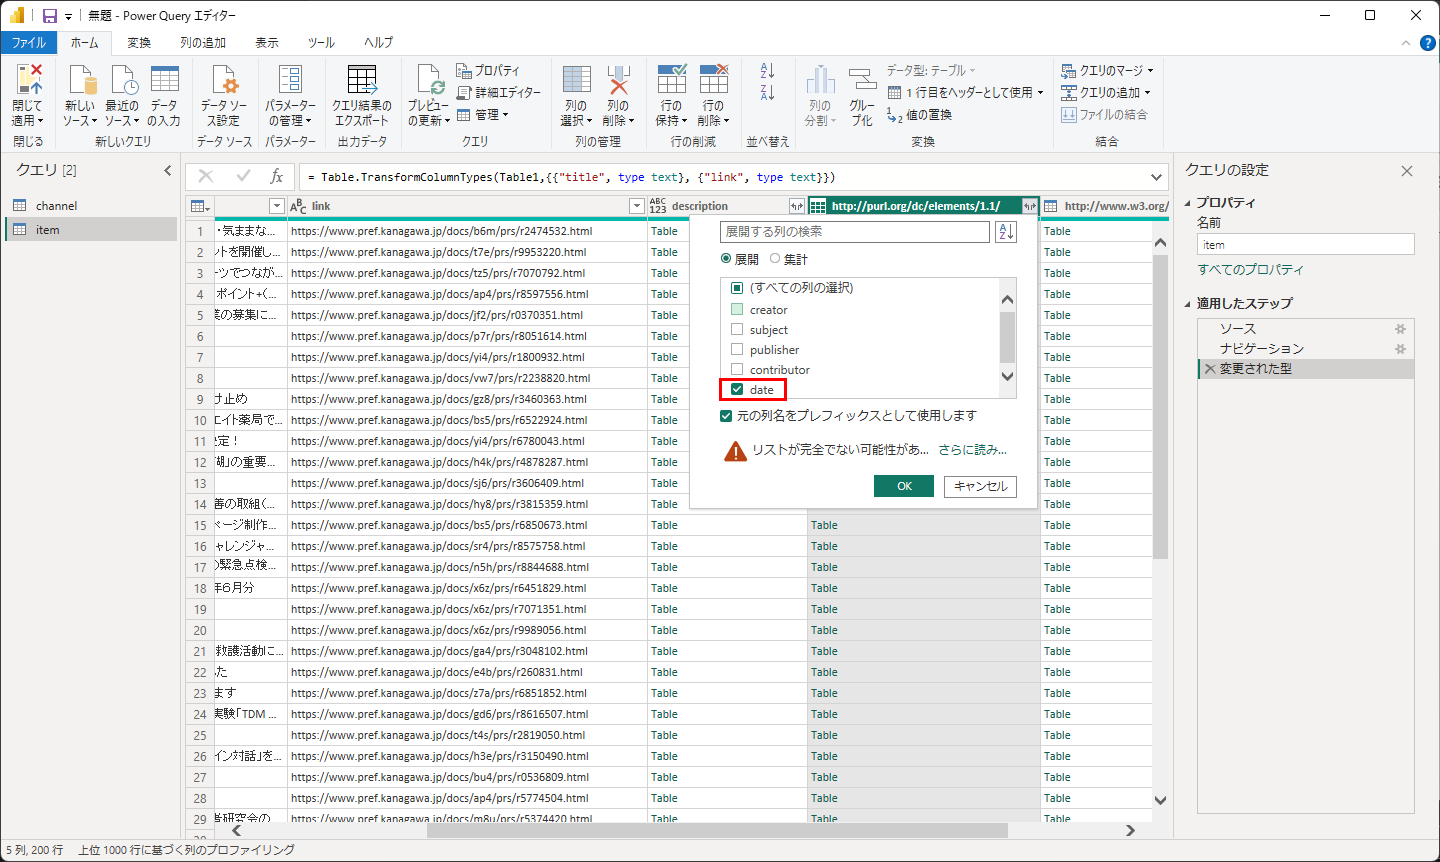Click the さらに読み込む link

[972, 450]
